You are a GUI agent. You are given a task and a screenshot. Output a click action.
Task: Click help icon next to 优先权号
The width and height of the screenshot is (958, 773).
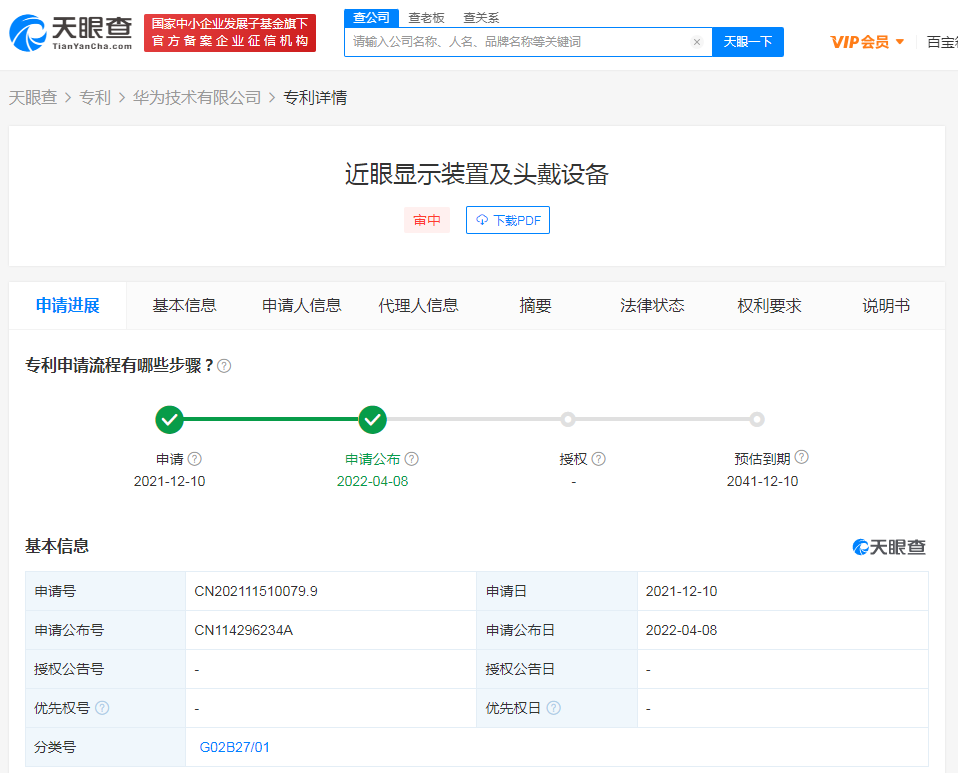pos(102,708)
